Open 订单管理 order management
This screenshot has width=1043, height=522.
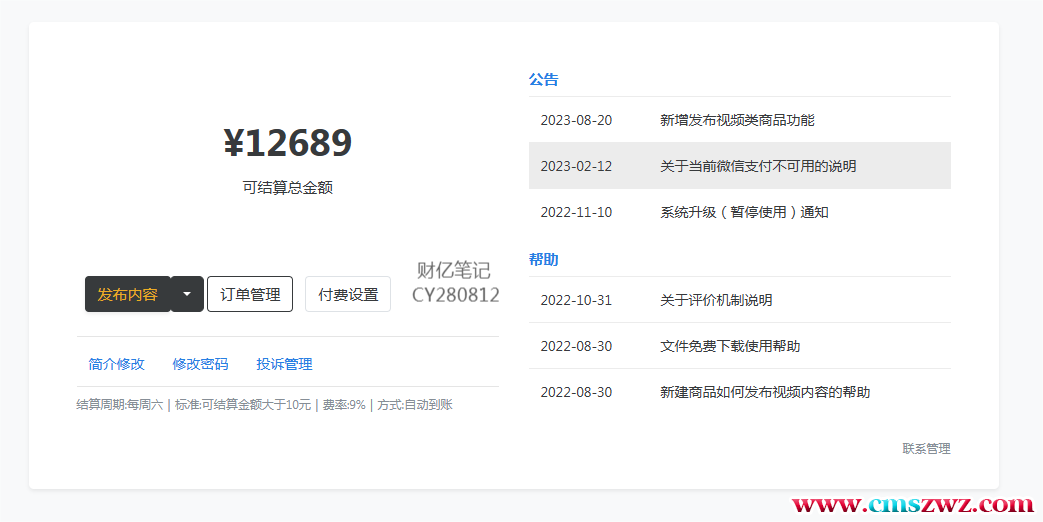point(250,294)
